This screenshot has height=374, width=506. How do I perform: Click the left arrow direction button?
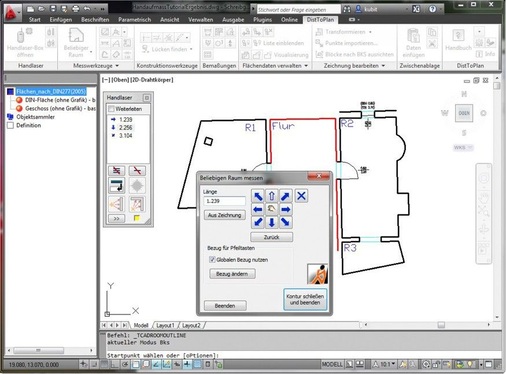258,209
